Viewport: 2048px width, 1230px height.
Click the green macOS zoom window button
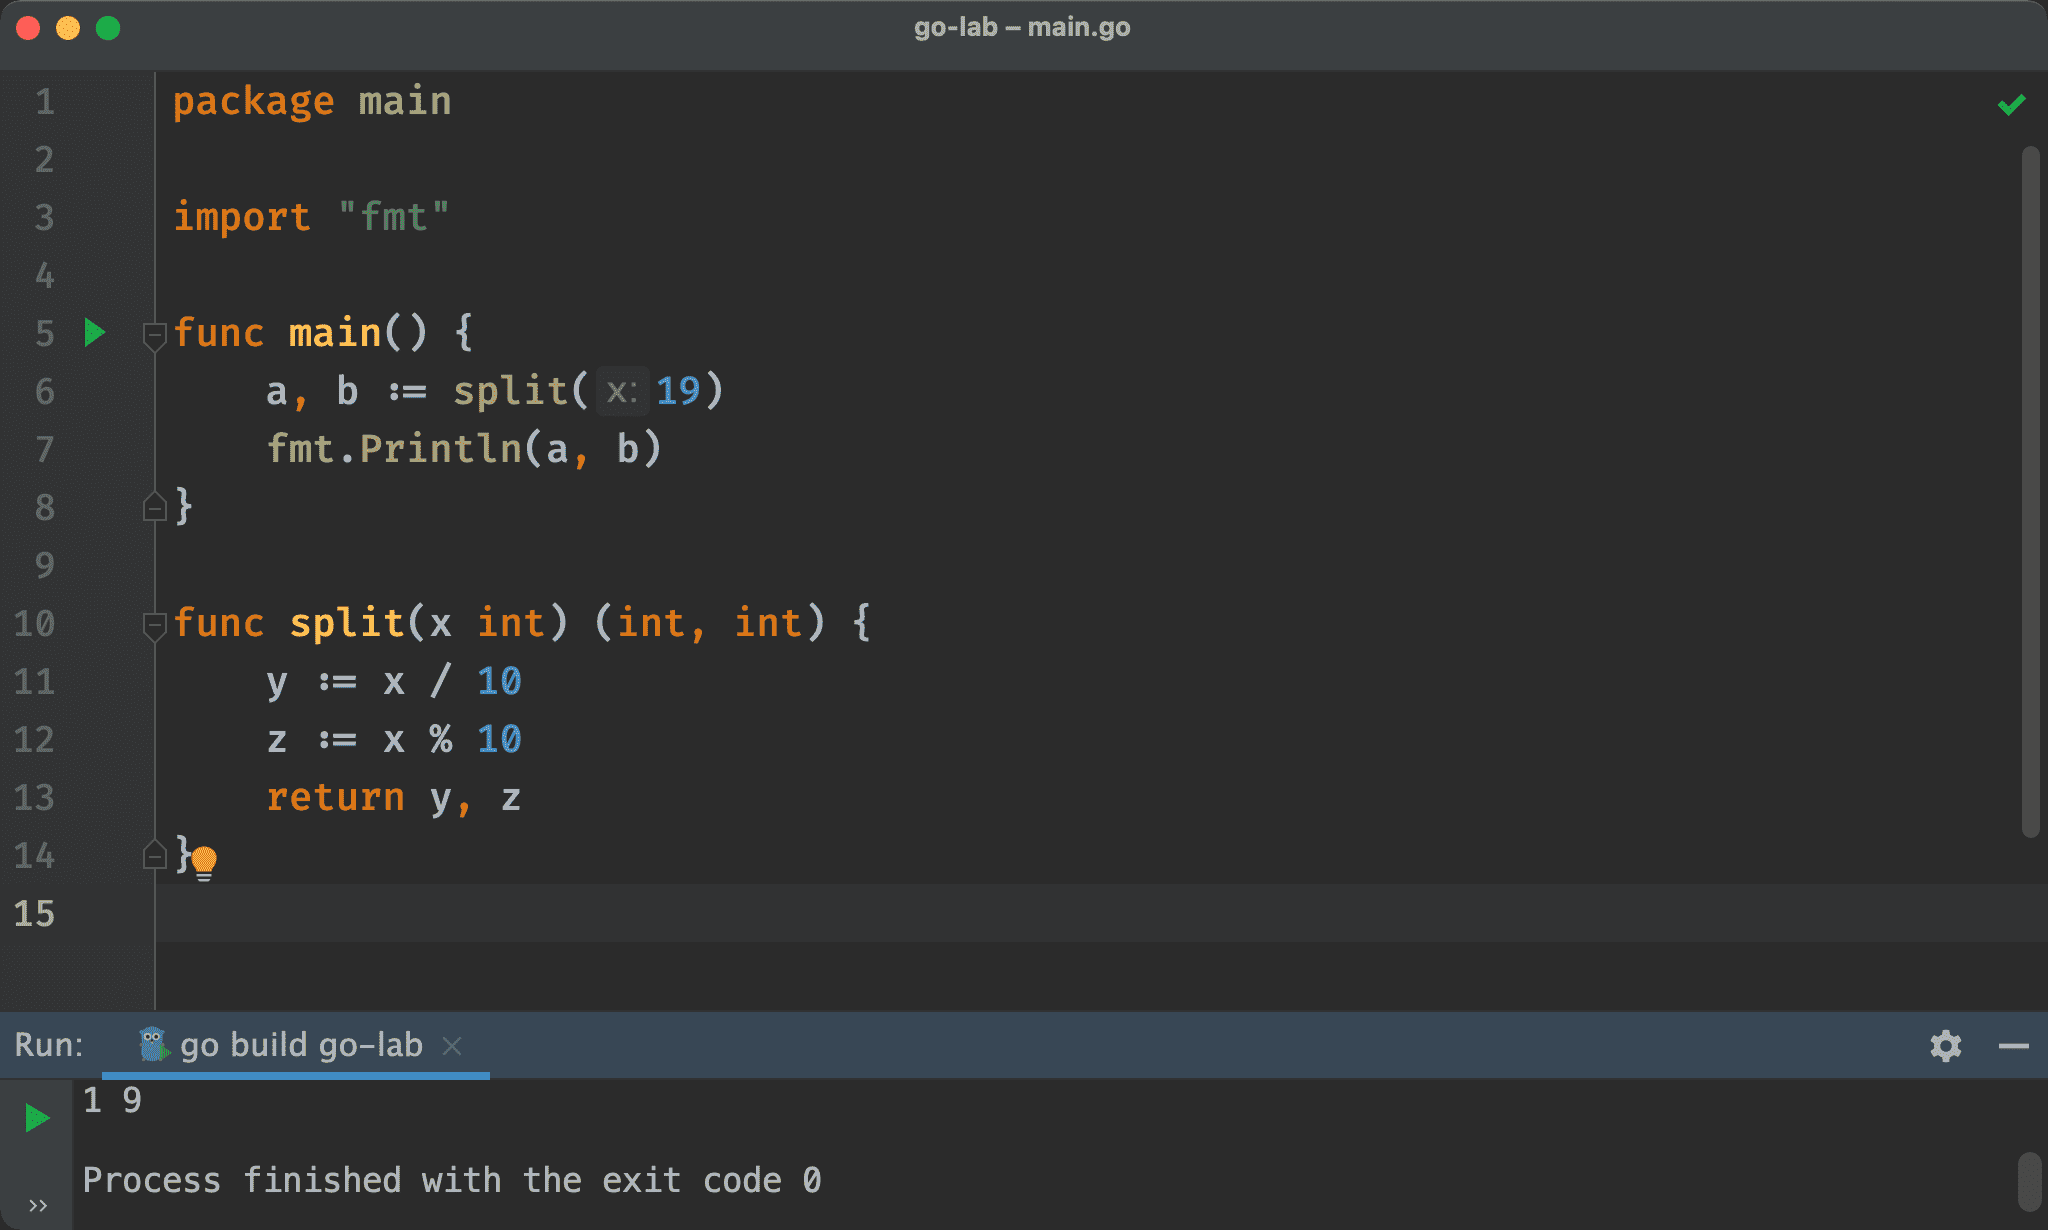pos(108,28)
